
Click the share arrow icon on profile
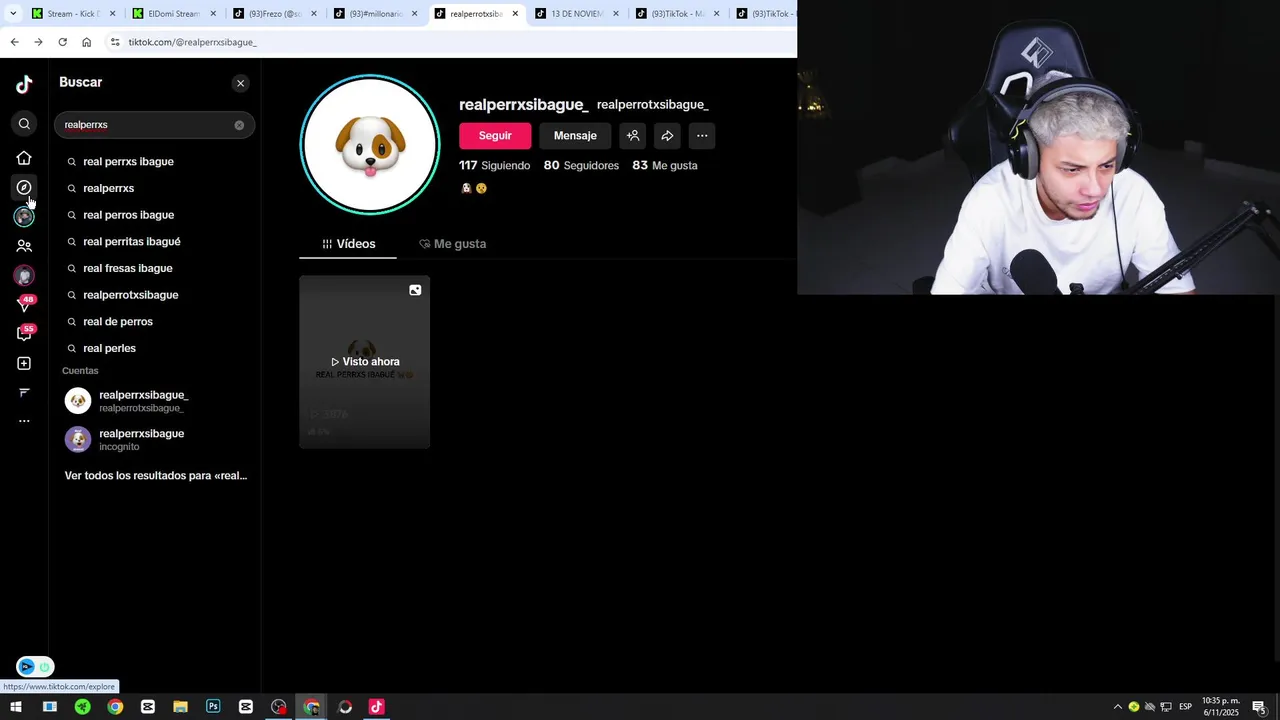(x=667, y=136)
